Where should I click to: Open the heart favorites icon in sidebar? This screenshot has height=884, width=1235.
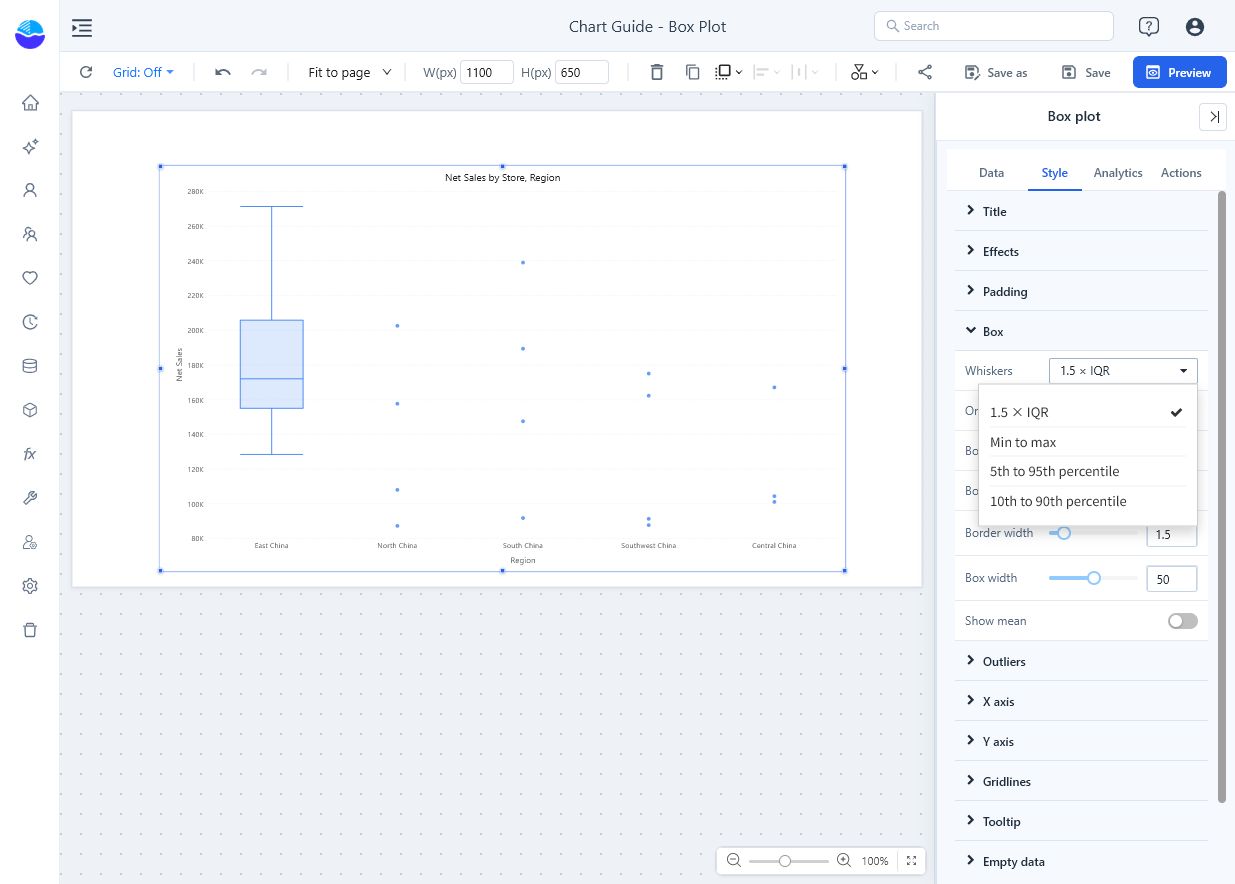click(30, 278)
